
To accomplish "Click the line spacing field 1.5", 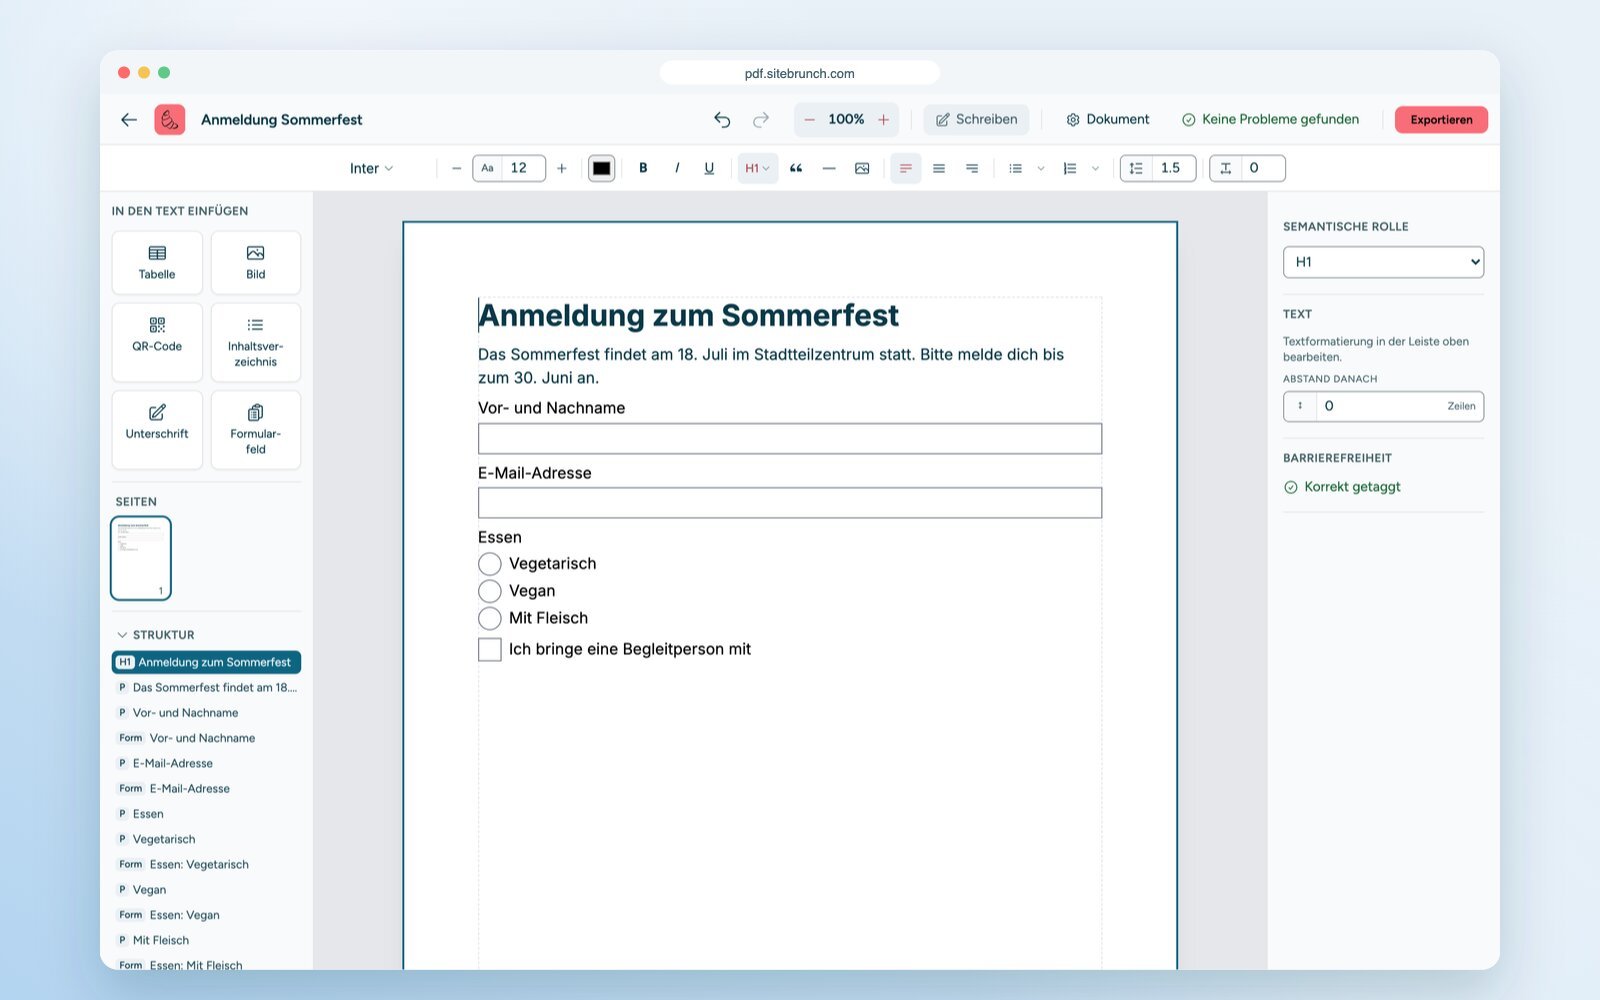I will click(x=1158, y=168).
